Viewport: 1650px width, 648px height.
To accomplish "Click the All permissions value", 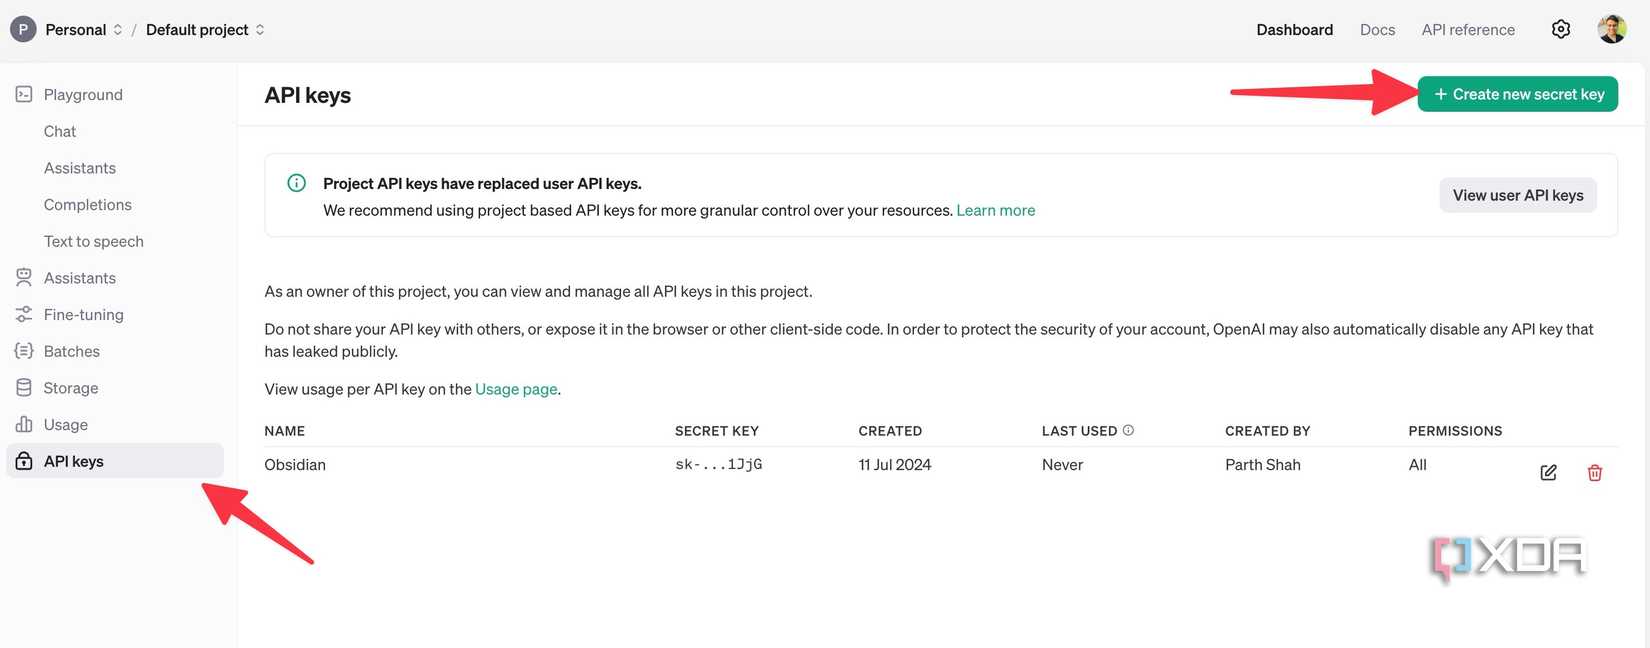I will click(x=1417, y=464).
